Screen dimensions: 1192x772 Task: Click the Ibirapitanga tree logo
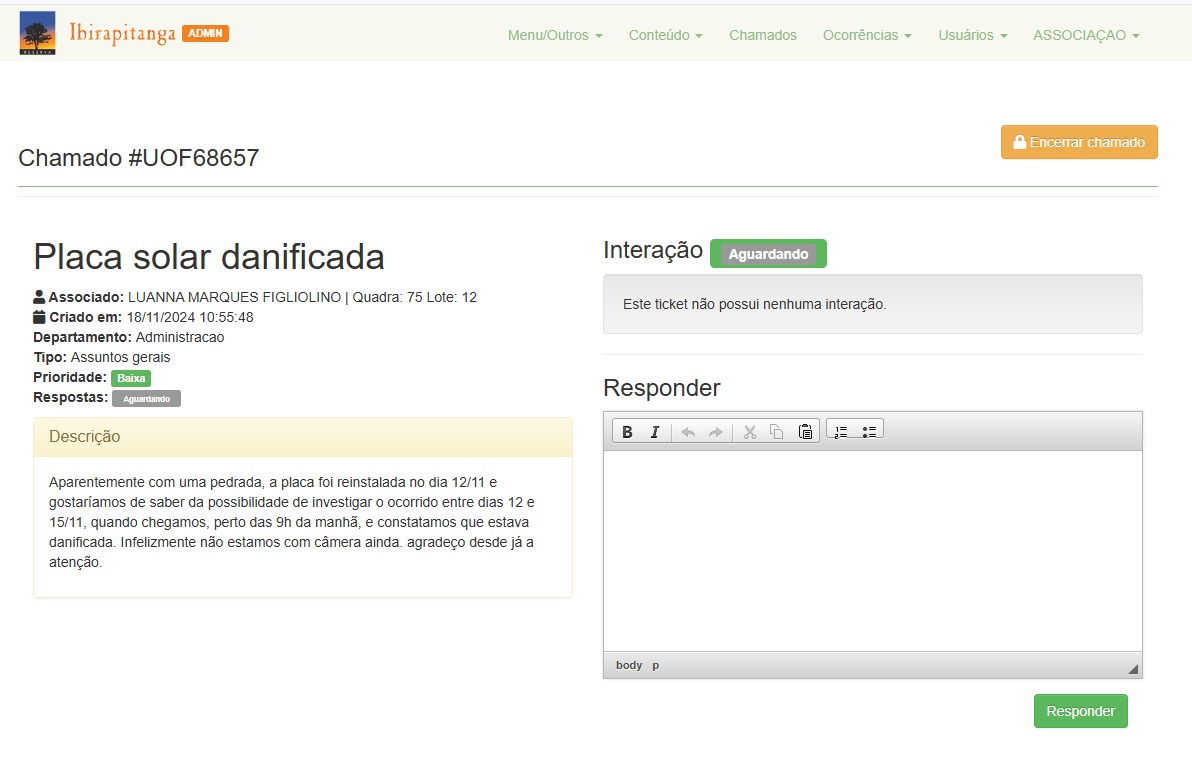tap(38, 33)
